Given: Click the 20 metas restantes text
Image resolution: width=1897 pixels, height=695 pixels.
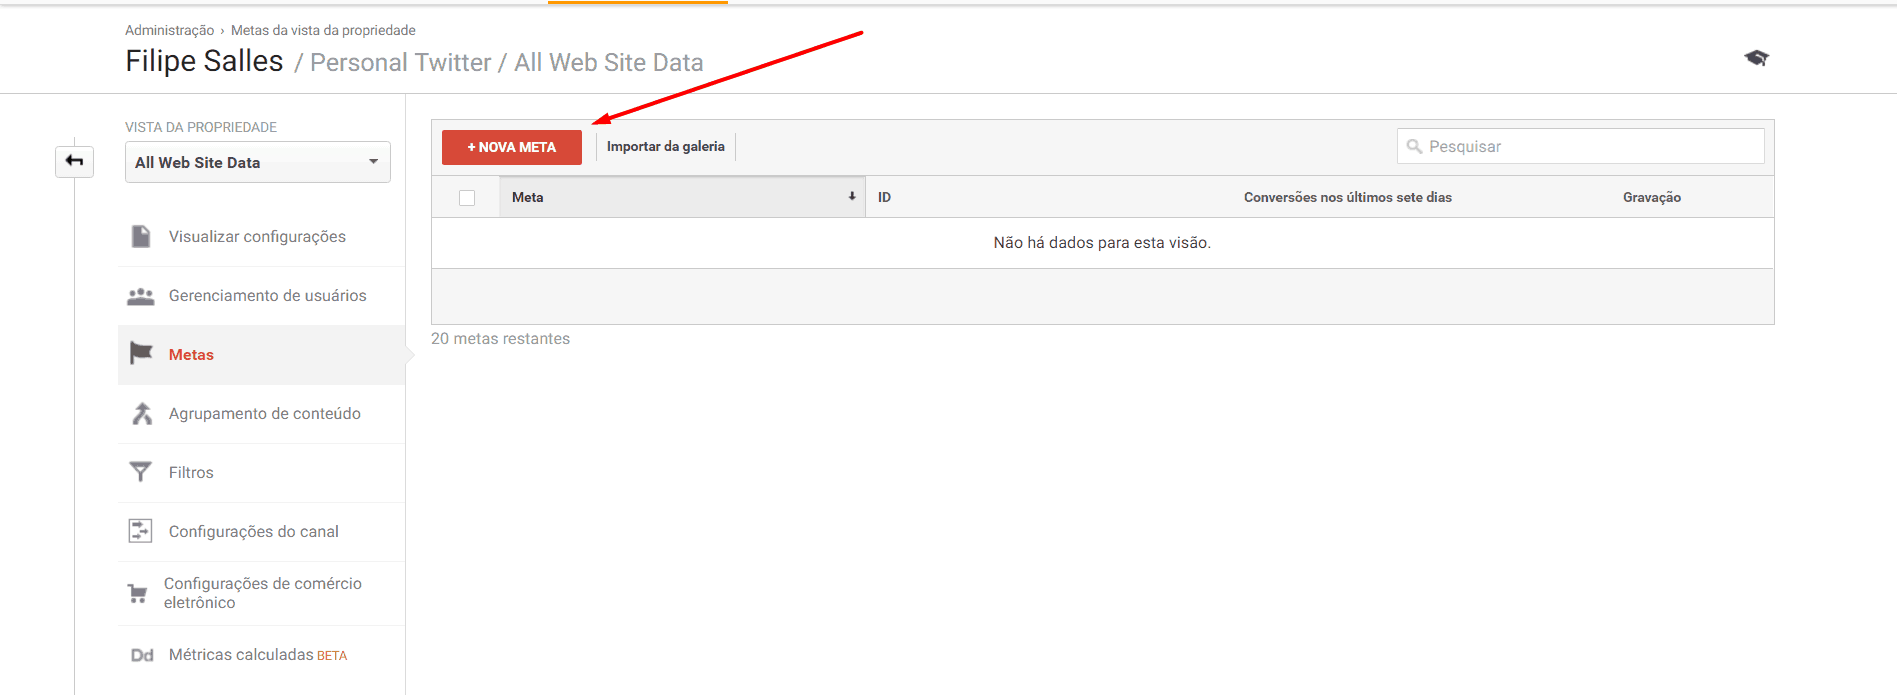Looking at the screenshot, I should pyautogui.click(x=500, y=339).
